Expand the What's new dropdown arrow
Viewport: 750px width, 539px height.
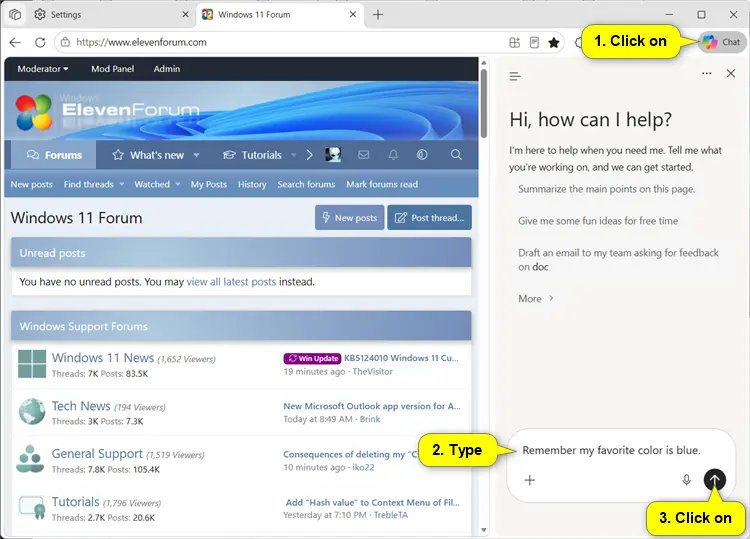point(196,155)
